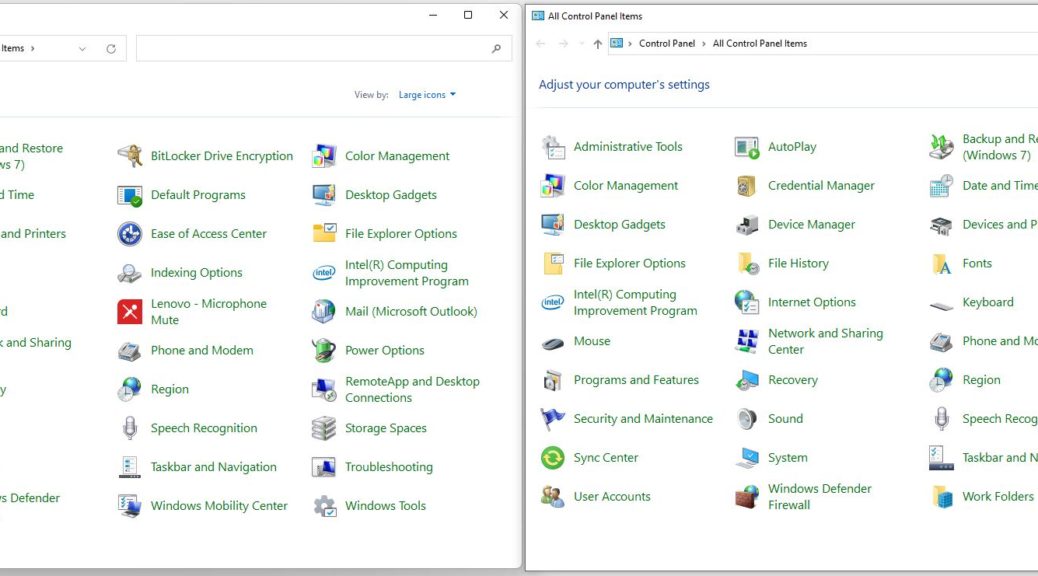Open Ease of Access Center icon
This screenshot has height=576, width=1038.
pos(130,234)
